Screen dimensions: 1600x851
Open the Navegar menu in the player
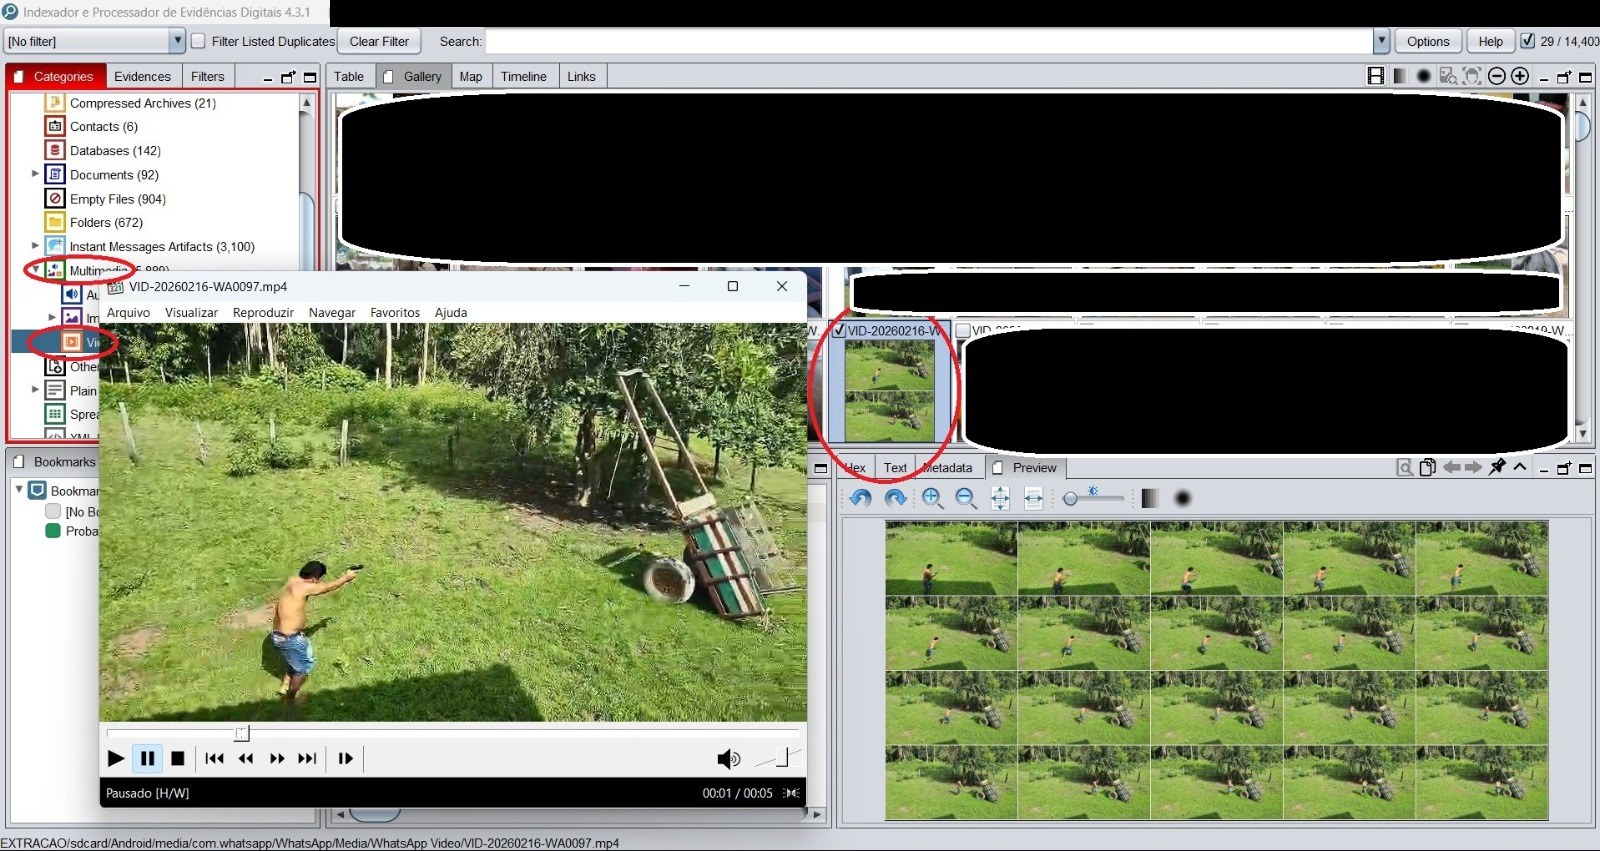point(332,312)
